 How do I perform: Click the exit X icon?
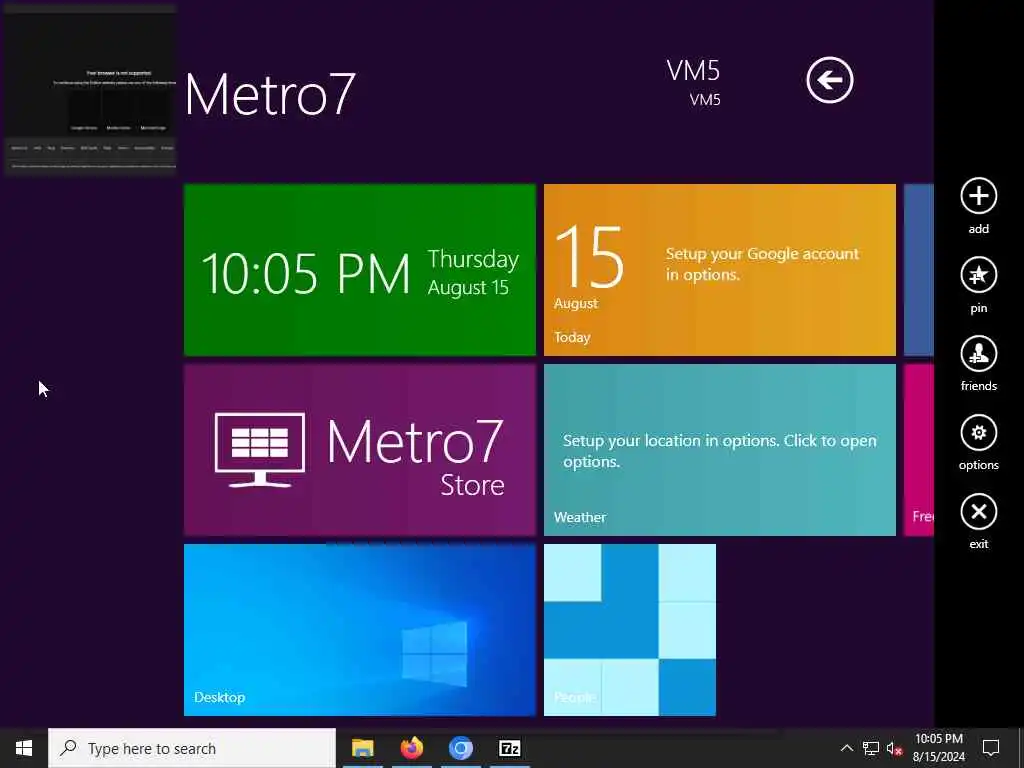tap(978, 511)
